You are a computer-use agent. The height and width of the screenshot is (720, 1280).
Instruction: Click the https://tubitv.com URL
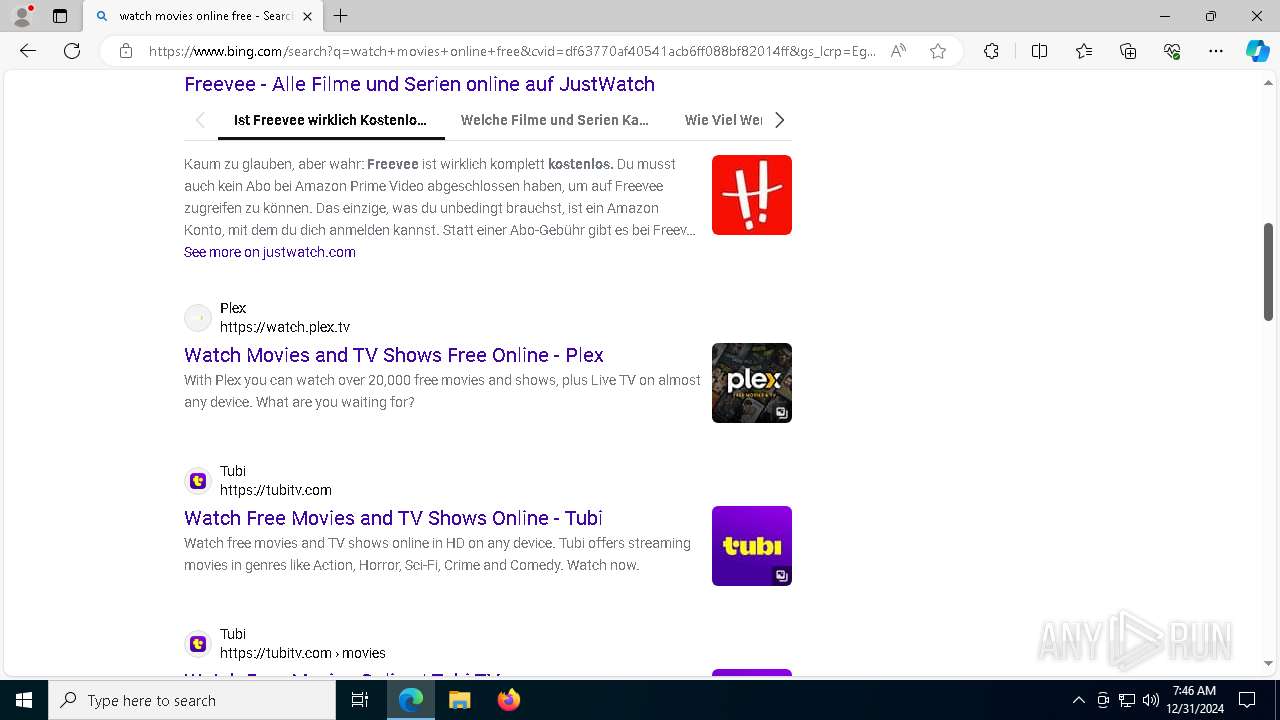click(x=276, y=490)
